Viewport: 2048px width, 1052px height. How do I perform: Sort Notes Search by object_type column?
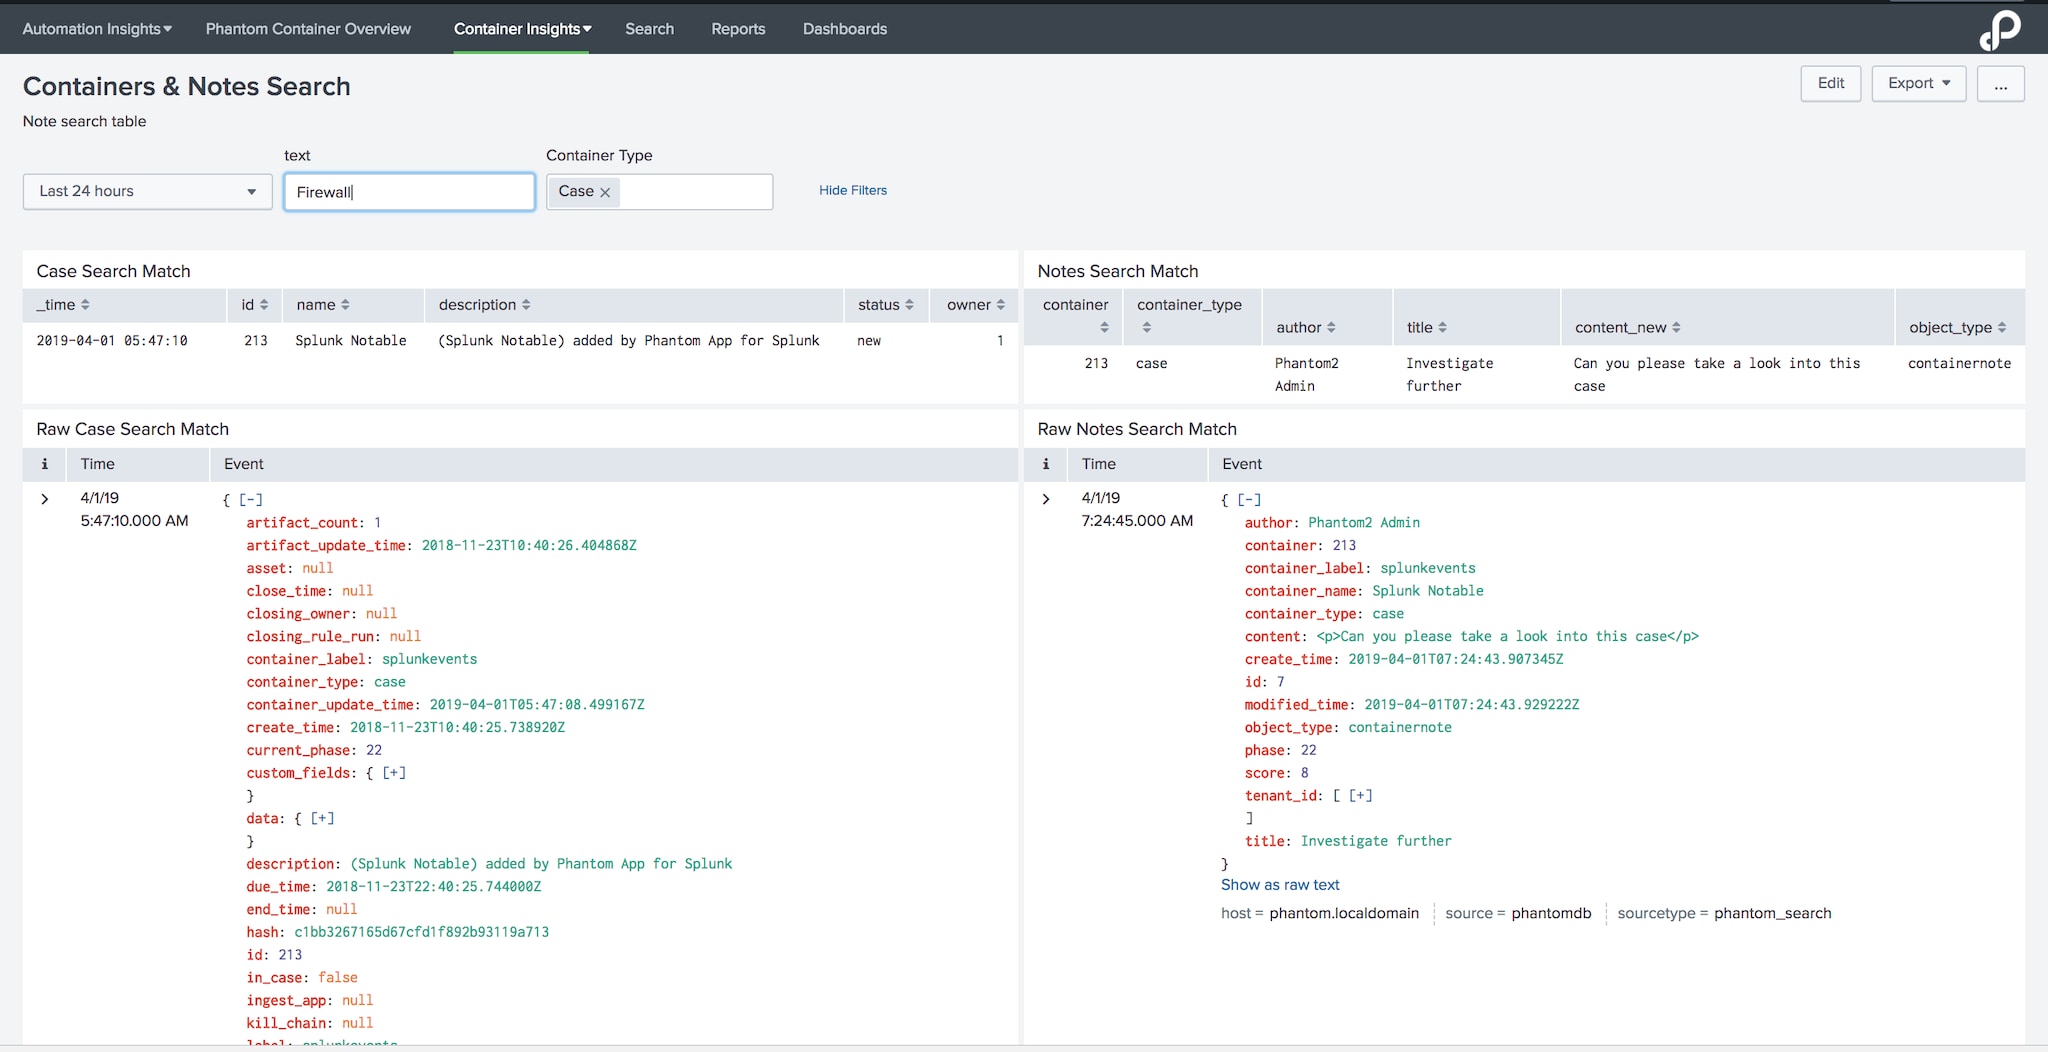(x=1958, y=328)
